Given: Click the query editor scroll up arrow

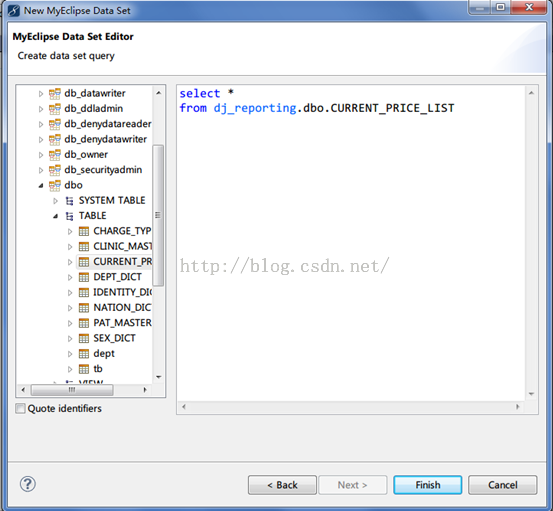Looking at the screenshot, I should pos(531,93).
